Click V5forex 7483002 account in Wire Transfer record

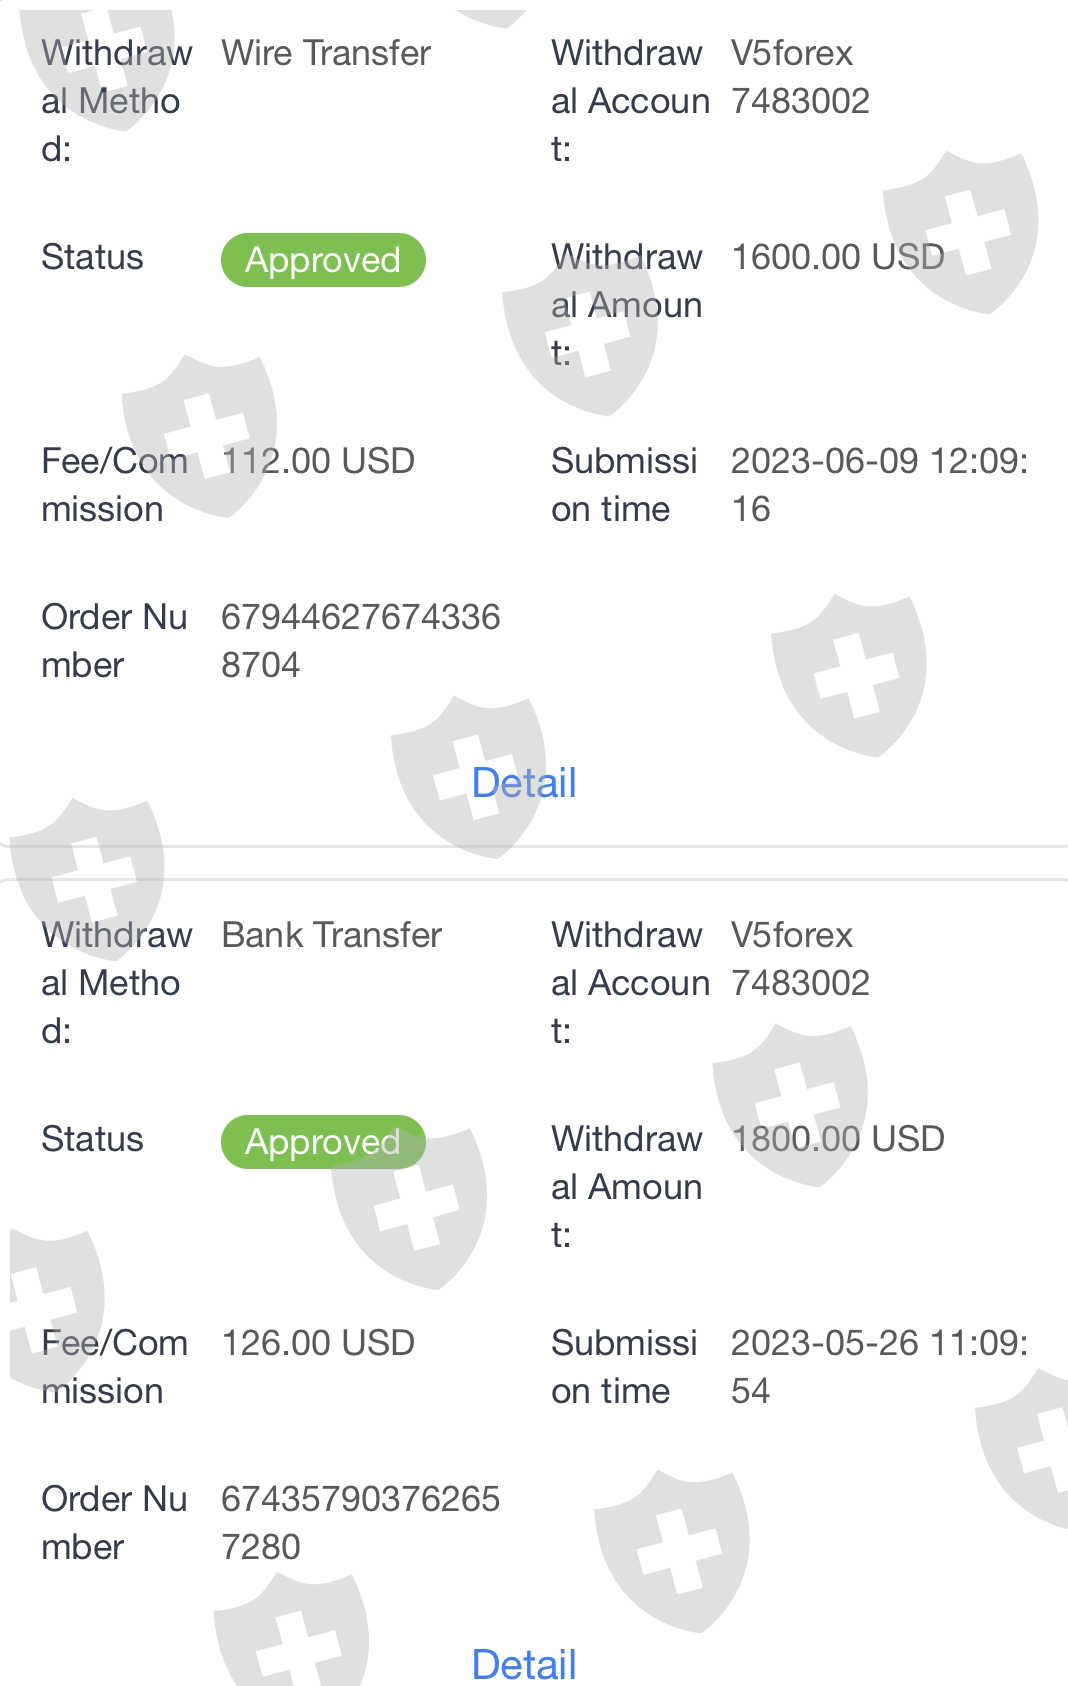point(800,77)
